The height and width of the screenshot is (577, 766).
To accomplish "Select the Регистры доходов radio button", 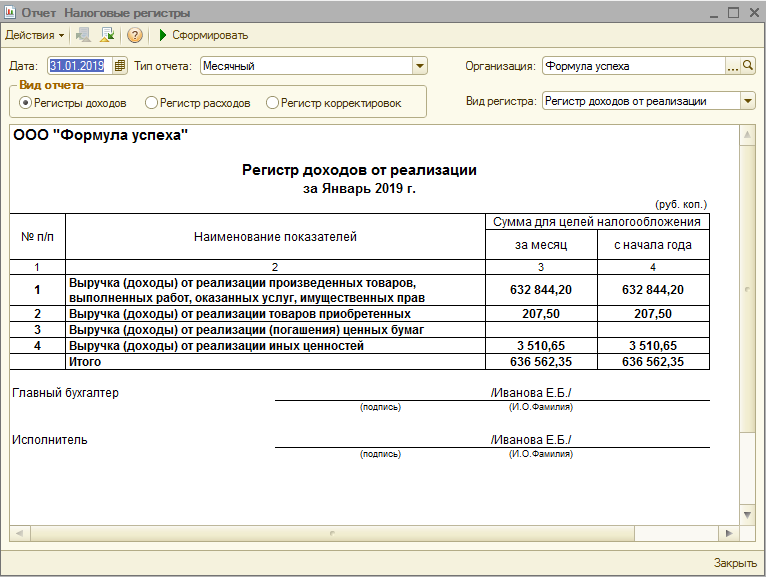I will (x=26, y=102).
